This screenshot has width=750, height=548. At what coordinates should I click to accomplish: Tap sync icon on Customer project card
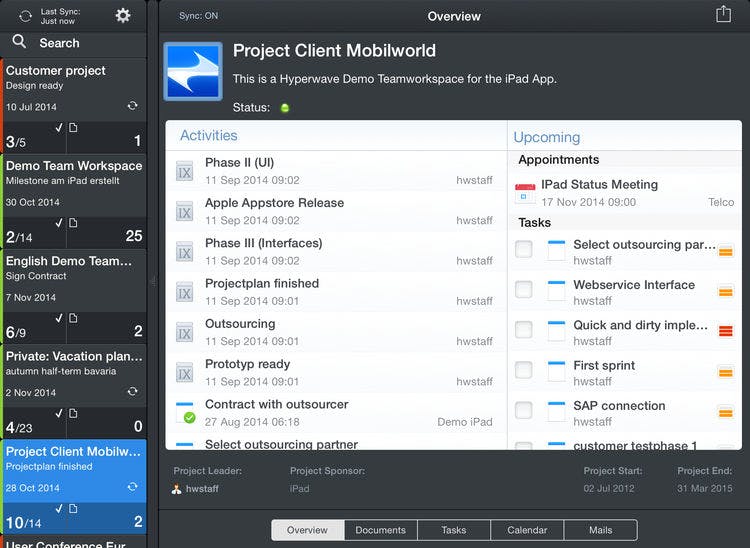pos(132,106)
